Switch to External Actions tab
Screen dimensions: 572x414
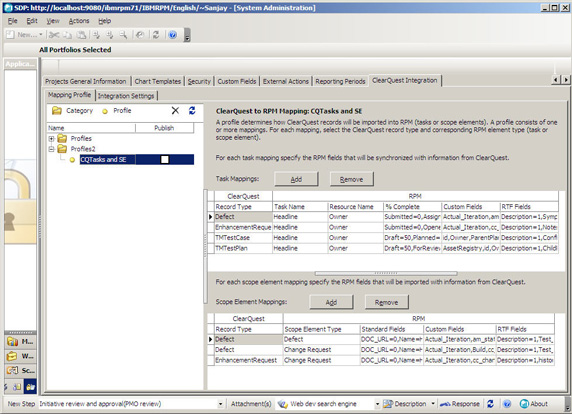tap(286, 81)
